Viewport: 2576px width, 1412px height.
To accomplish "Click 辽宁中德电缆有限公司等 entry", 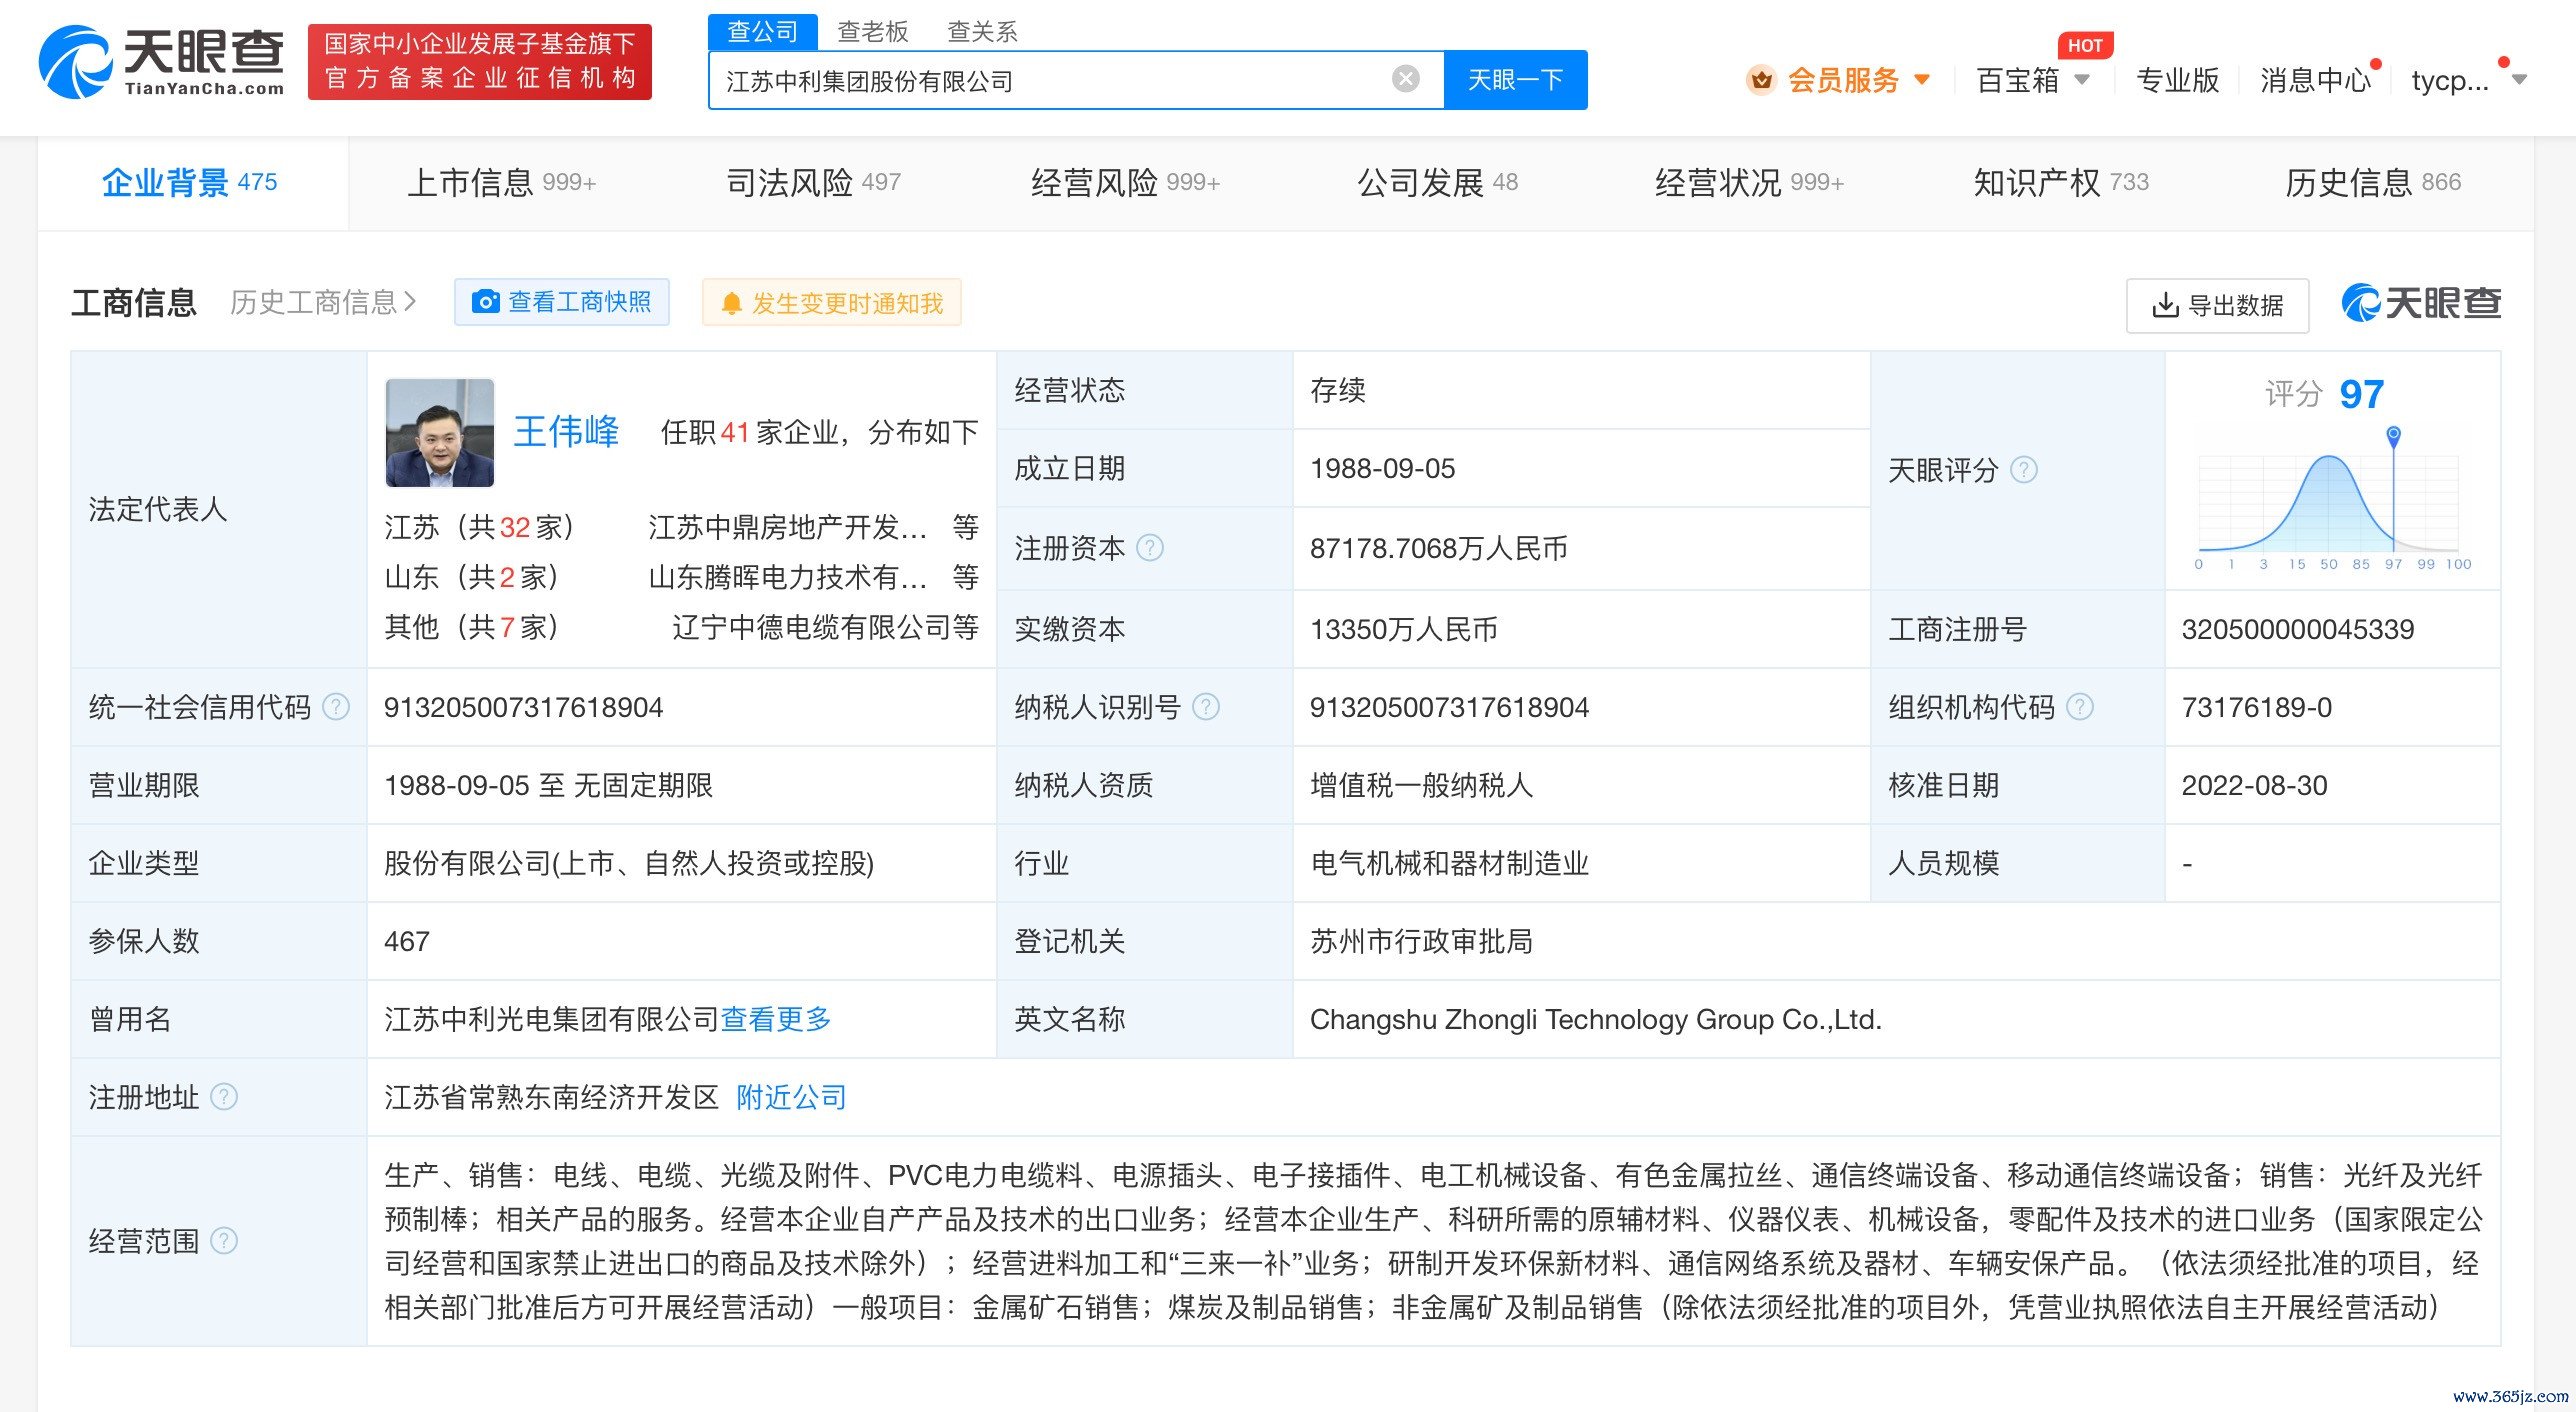I will [825, 627].
